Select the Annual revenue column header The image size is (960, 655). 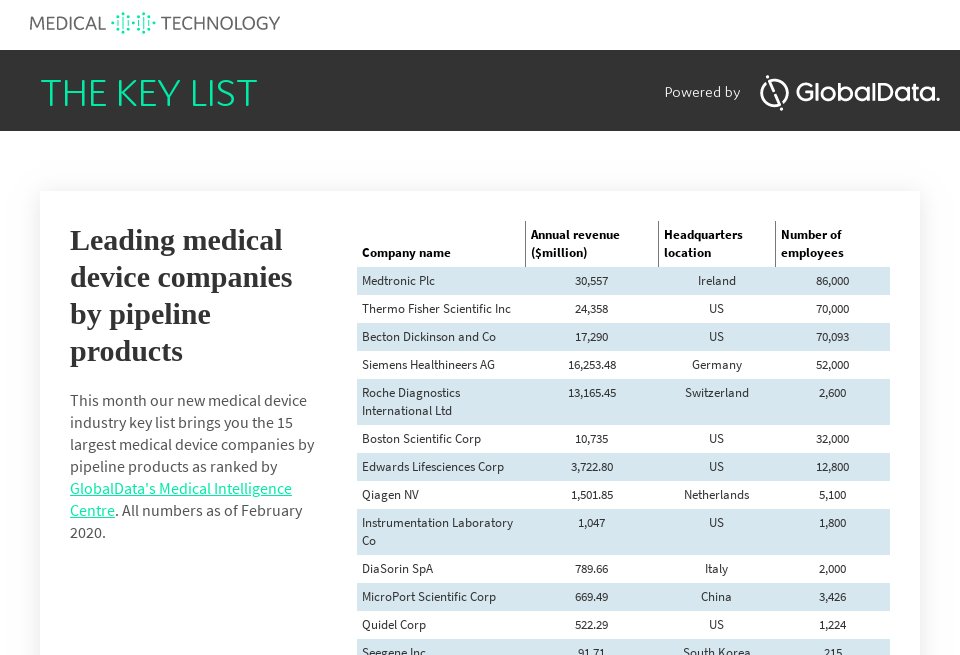point(575,244)
